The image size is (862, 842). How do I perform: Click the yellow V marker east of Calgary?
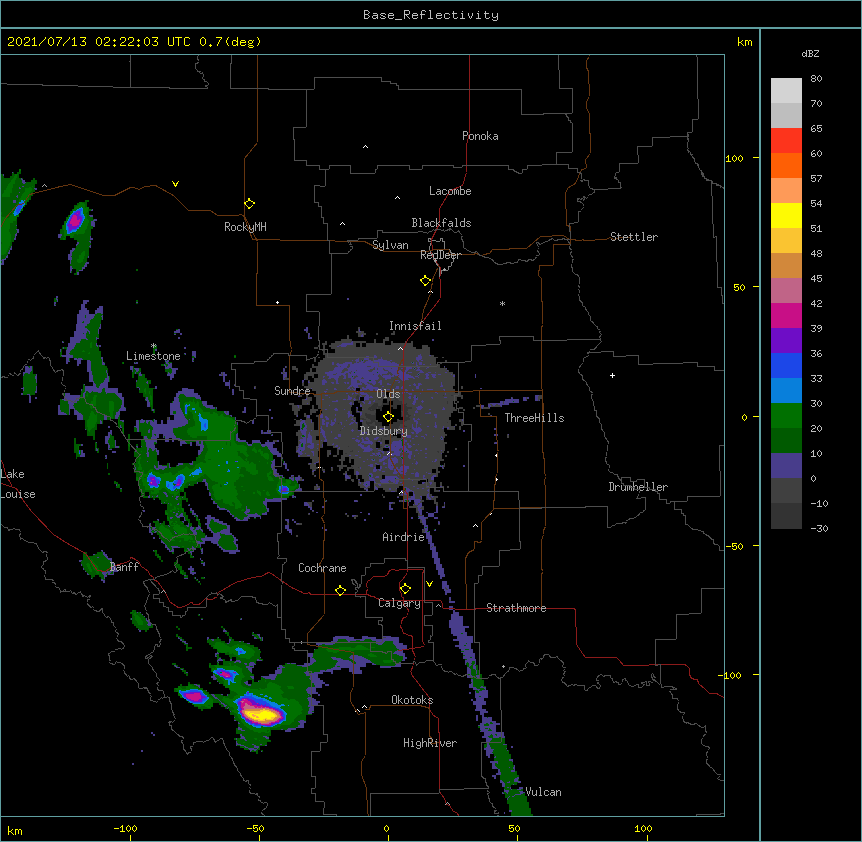[x=429, y=584]
